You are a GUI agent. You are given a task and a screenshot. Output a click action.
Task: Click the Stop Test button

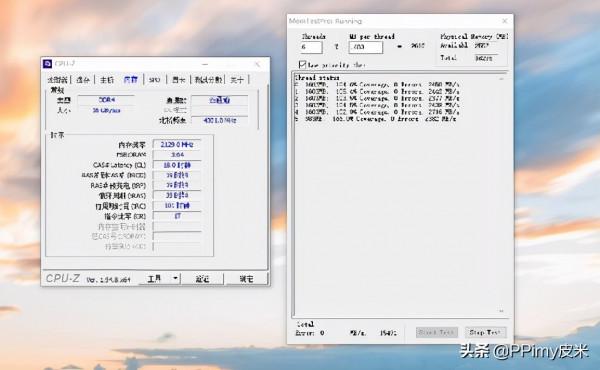(x=485, y=332)
